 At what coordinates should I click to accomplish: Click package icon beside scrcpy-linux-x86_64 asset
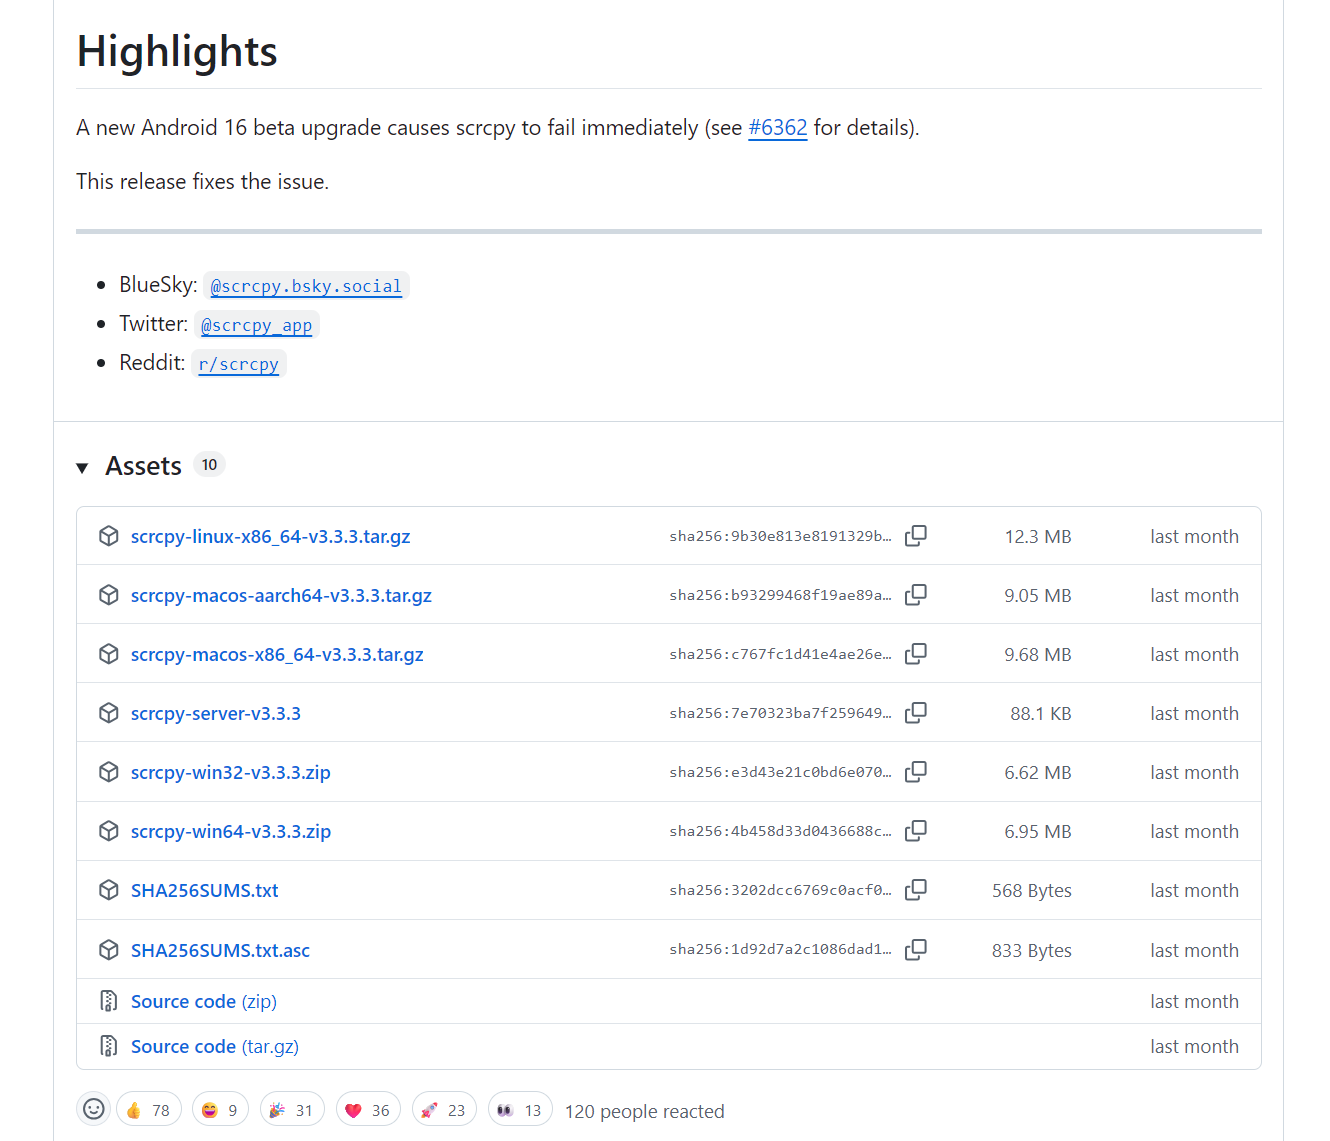[109, 536]
